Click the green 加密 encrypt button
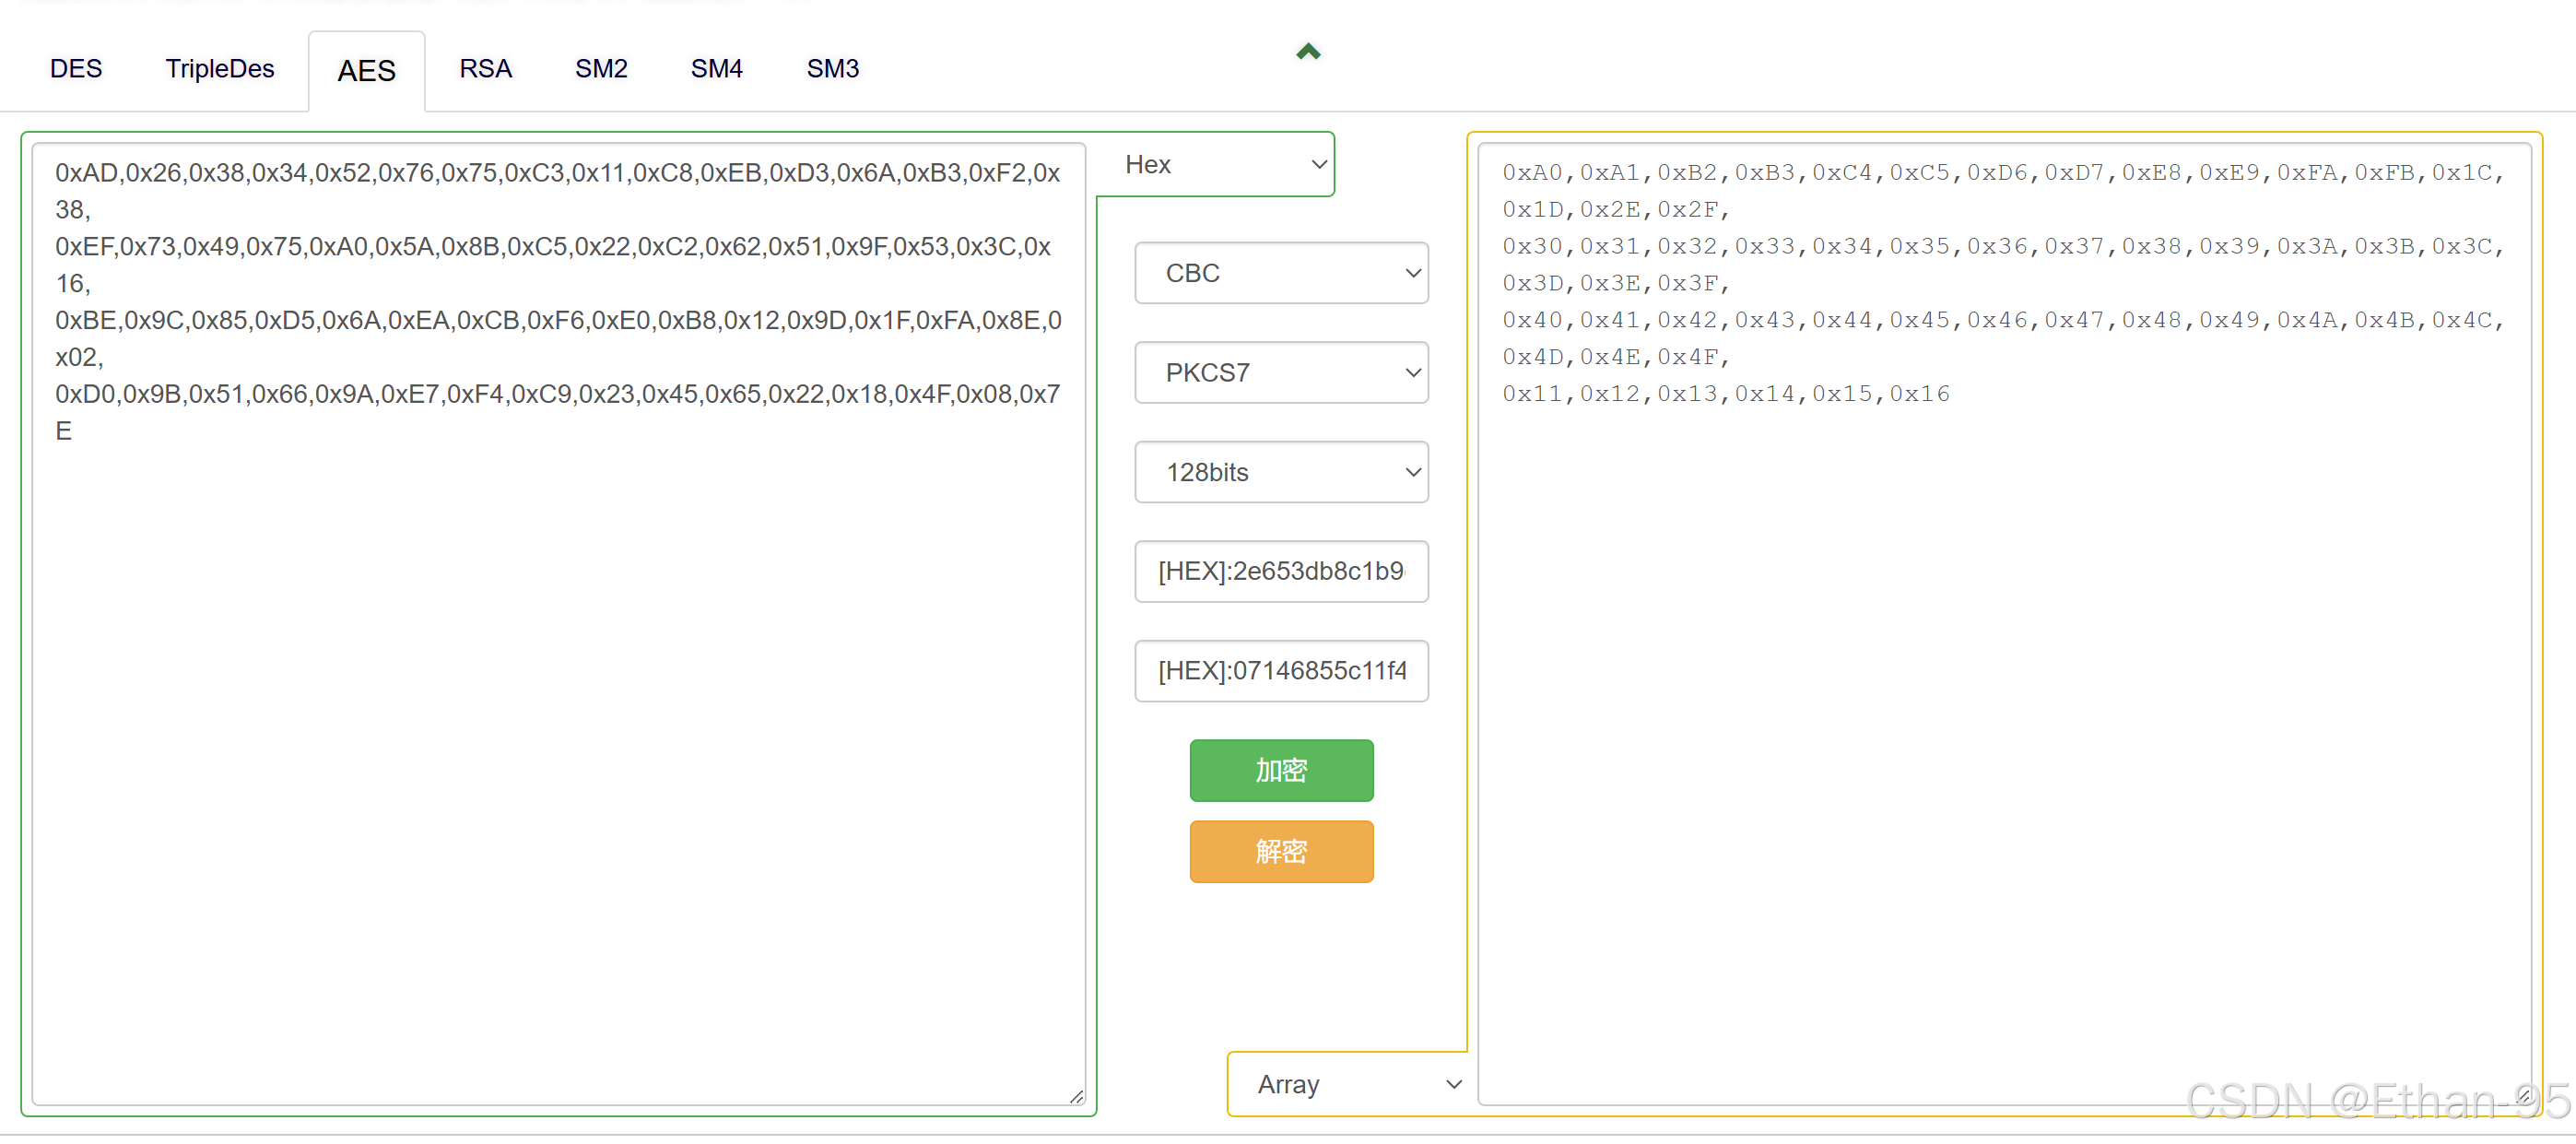 point(1281,770)
